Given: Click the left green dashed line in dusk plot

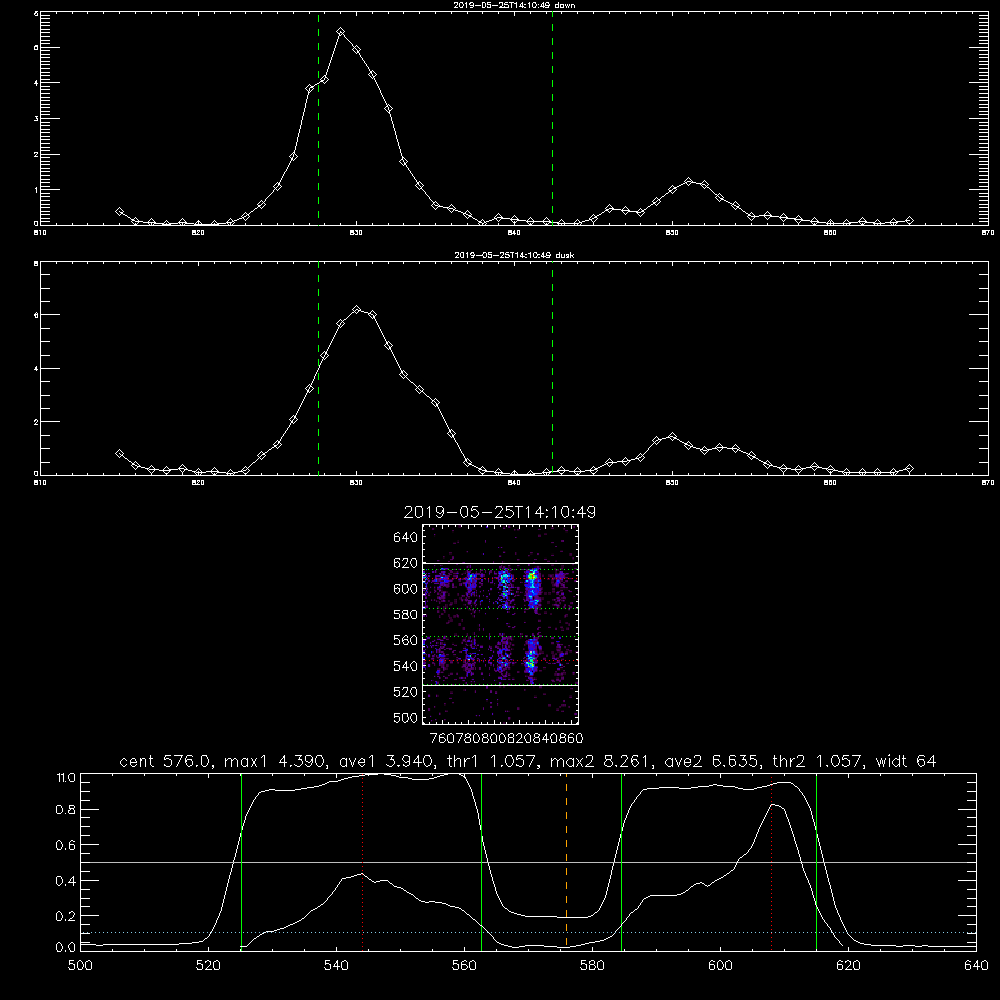Looking at the screenshot, I should [318, 368].
